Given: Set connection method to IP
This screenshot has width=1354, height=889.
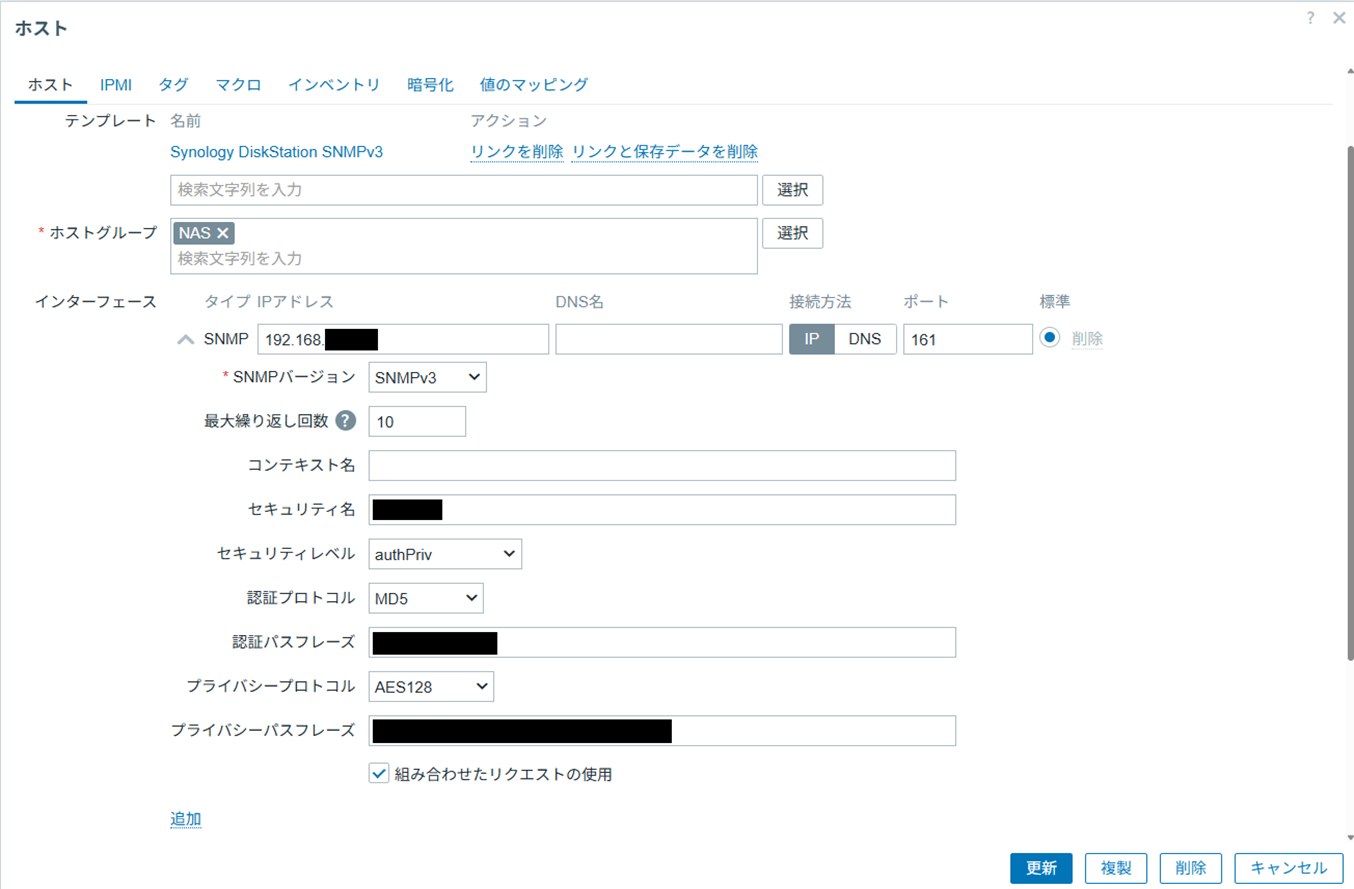Looking at the screenshot, I should pos(812,339).
